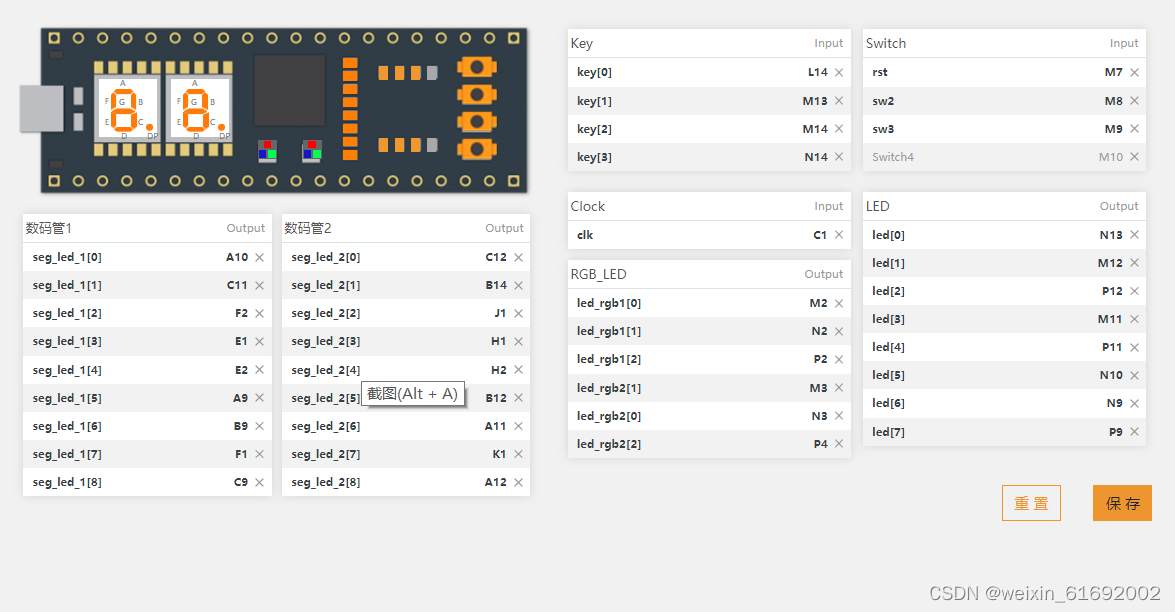The height and width of the screenshot is (612, 1175).
Task: Remove led_rgb1[0] pin M2
Action: point(839,303)
